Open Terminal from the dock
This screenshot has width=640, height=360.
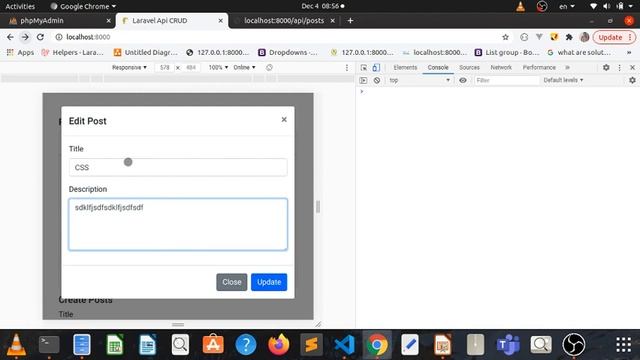(49, 345)
